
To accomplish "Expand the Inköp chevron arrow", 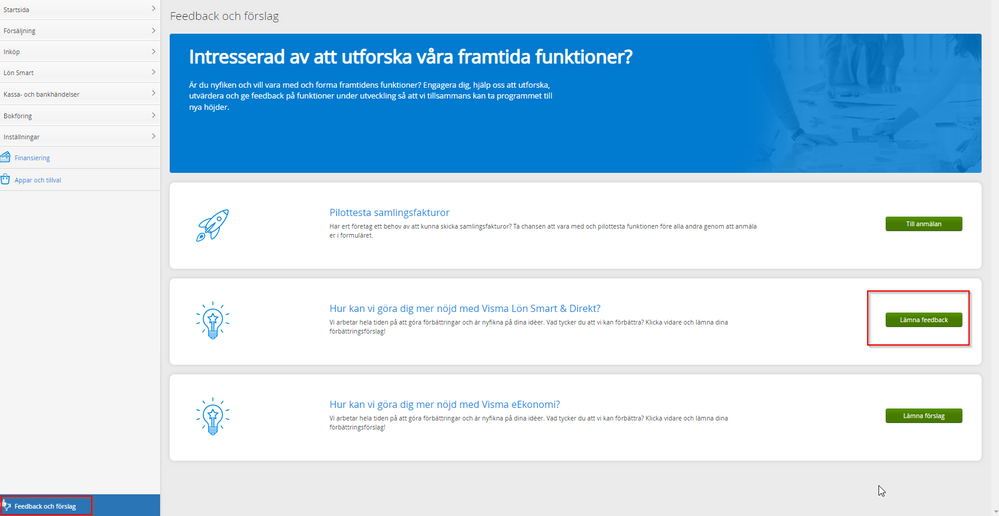I will tap(153, 51).
